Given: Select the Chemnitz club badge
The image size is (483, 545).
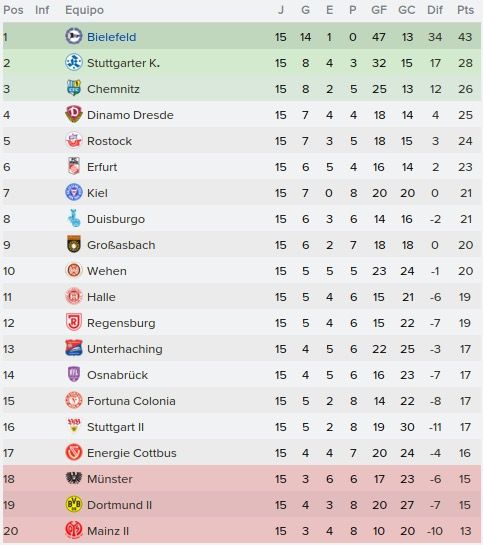Looking at the screenshot, I should [74, 88].
